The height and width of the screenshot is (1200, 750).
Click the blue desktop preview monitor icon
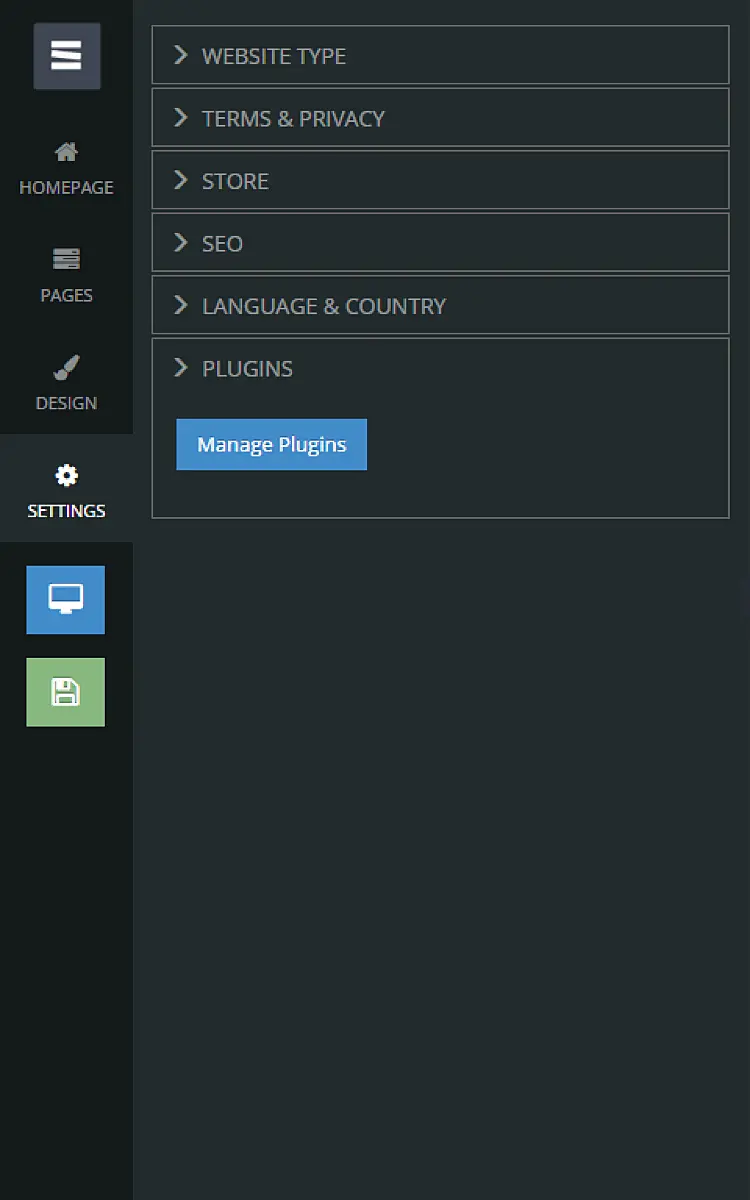(66, 600)
